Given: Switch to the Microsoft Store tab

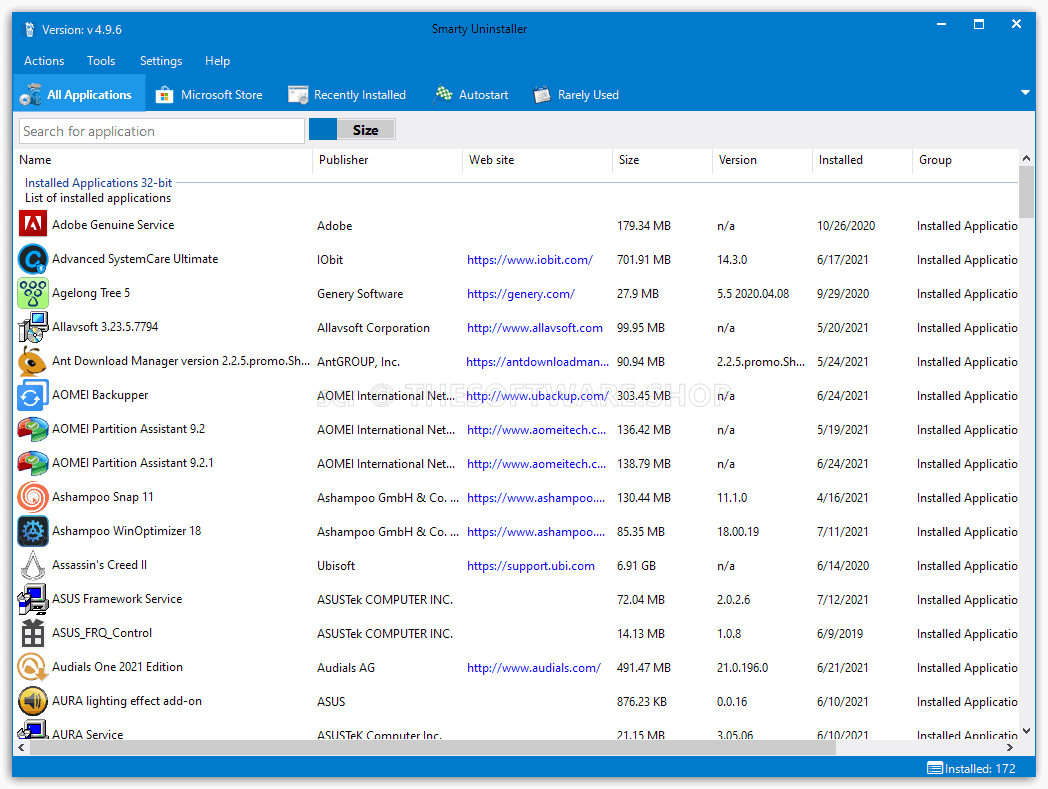Looking at the screenshot, I should point(209,95).
